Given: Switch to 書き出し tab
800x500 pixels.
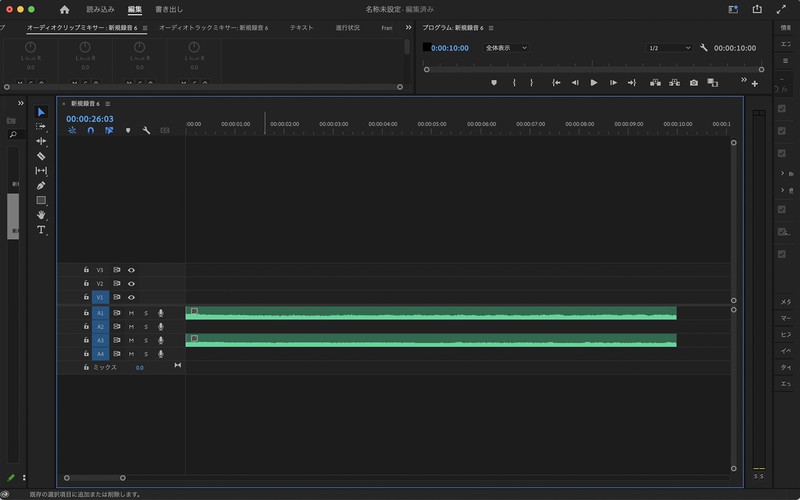Looking at the screenshot, I should pyautogui.click(x=169, y=9).
